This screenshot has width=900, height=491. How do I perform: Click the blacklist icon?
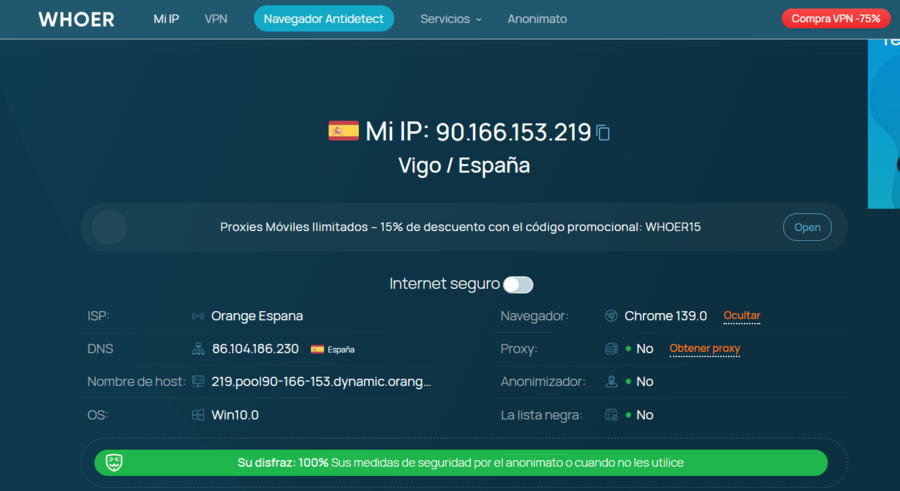point(611,414)
